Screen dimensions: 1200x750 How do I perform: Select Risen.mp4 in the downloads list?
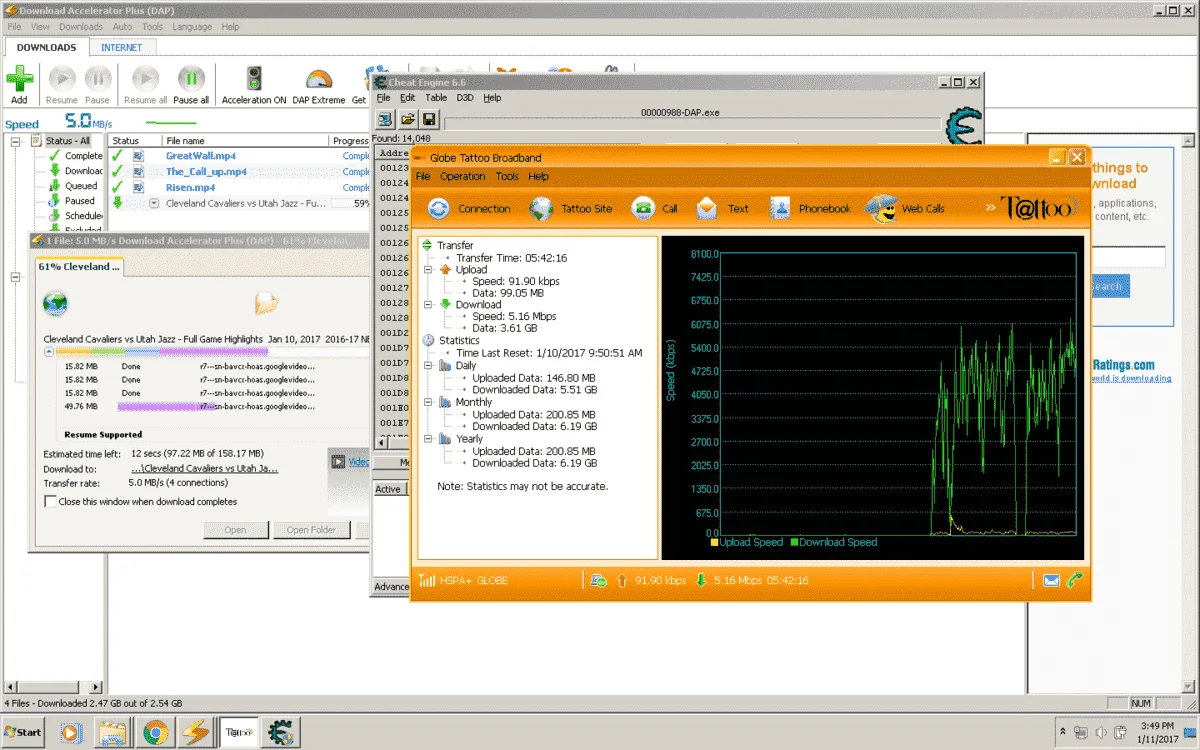point(190,187)
